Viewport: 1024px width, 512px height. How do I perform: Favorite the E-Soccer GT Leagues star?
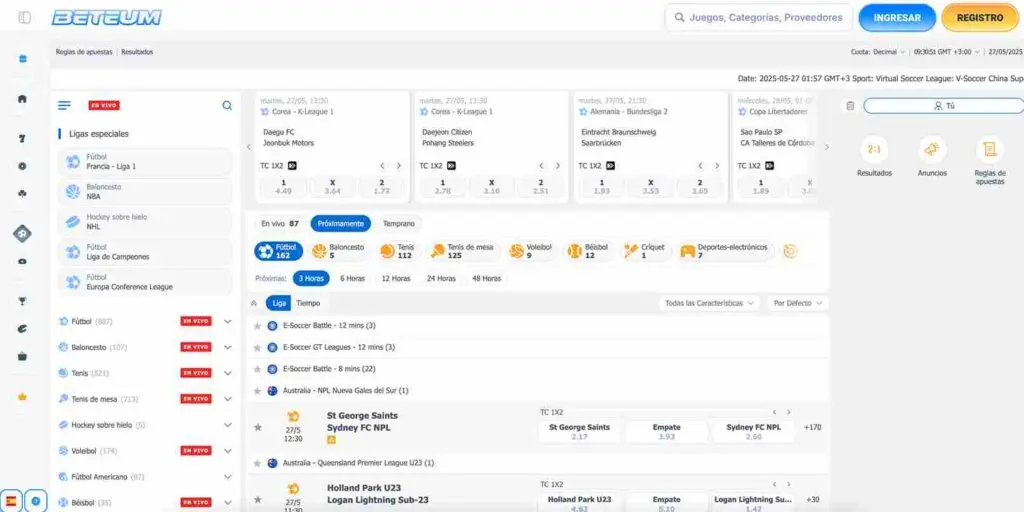(x=257, y=347)
